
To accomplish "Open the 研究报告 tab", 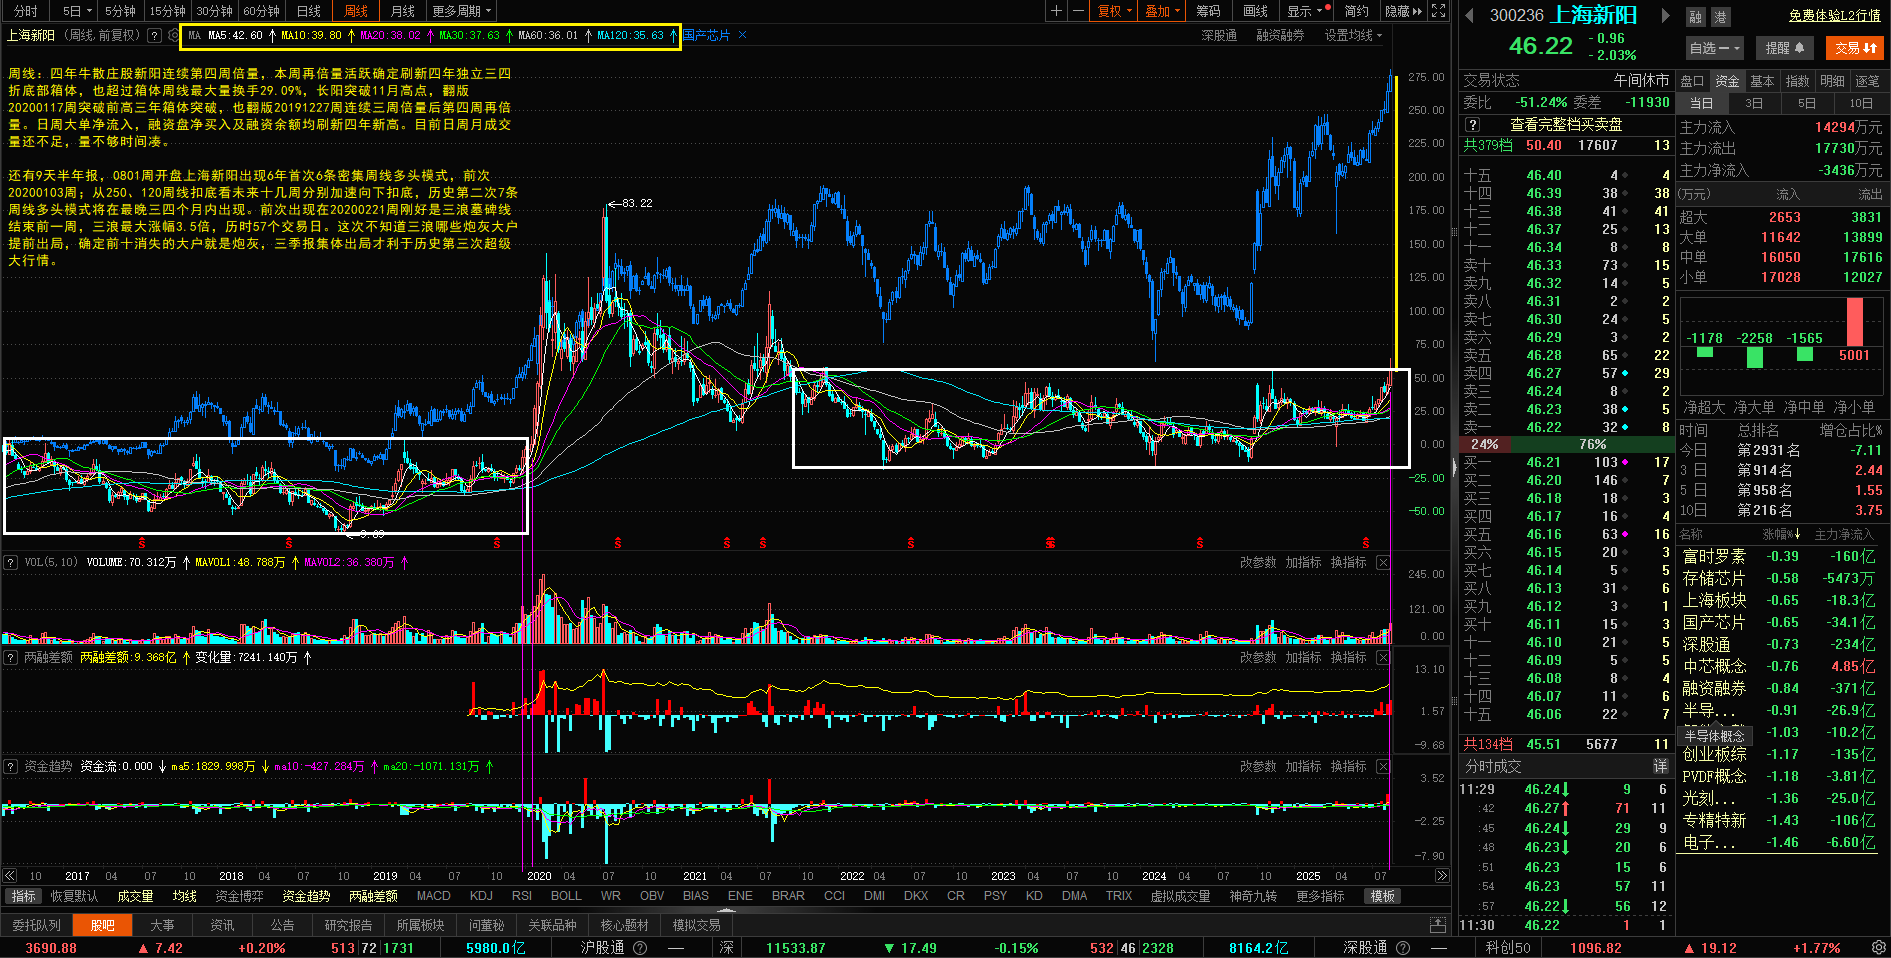I will pyautogui.click(x=348, y=925).
